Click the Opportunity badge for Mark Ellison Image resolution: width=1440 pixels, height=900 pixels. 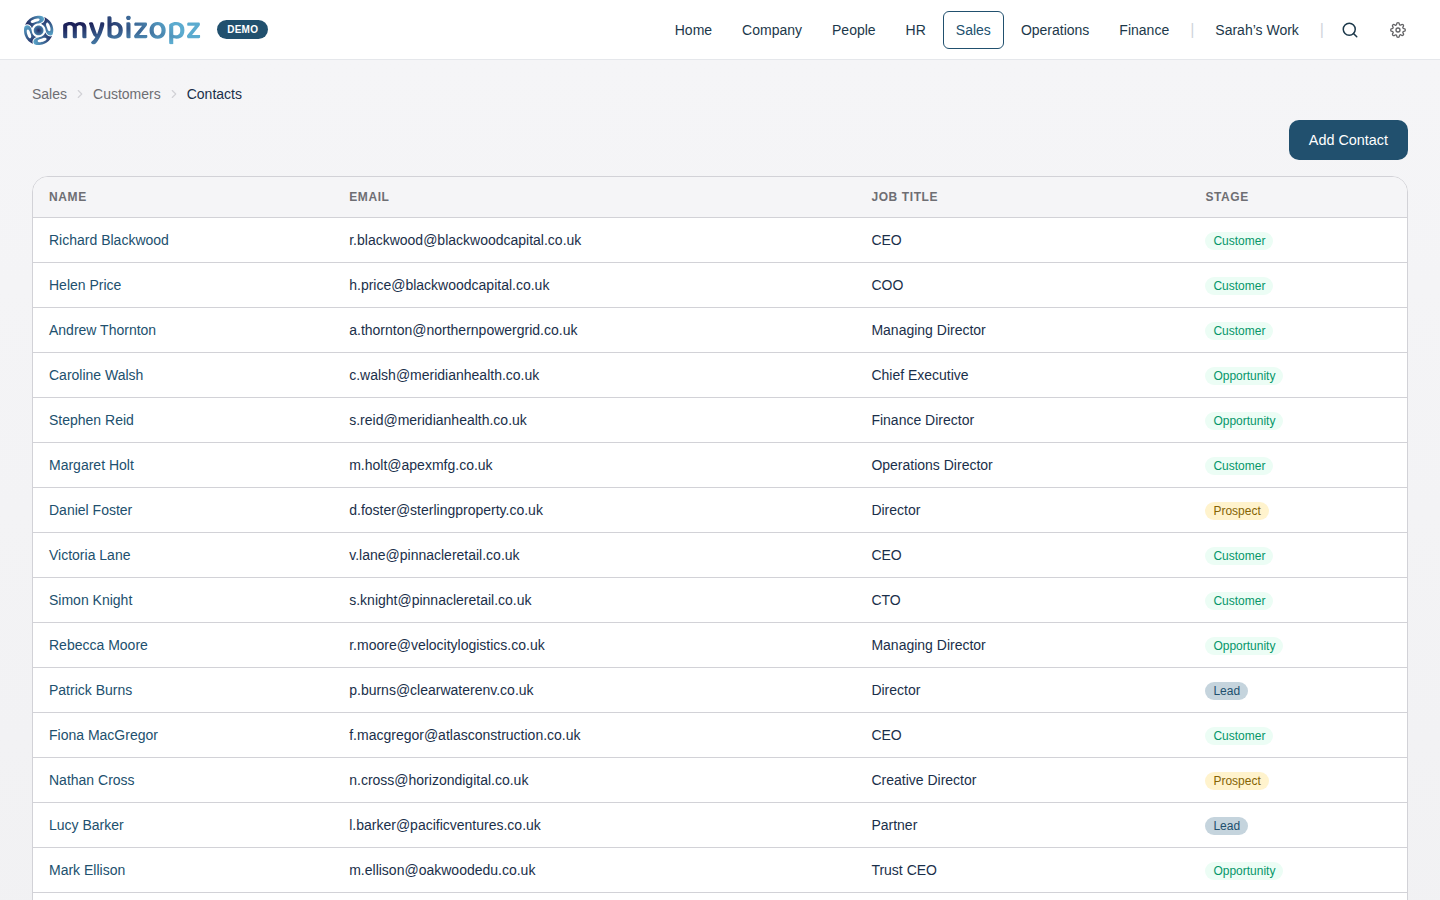coord(1244,870)
